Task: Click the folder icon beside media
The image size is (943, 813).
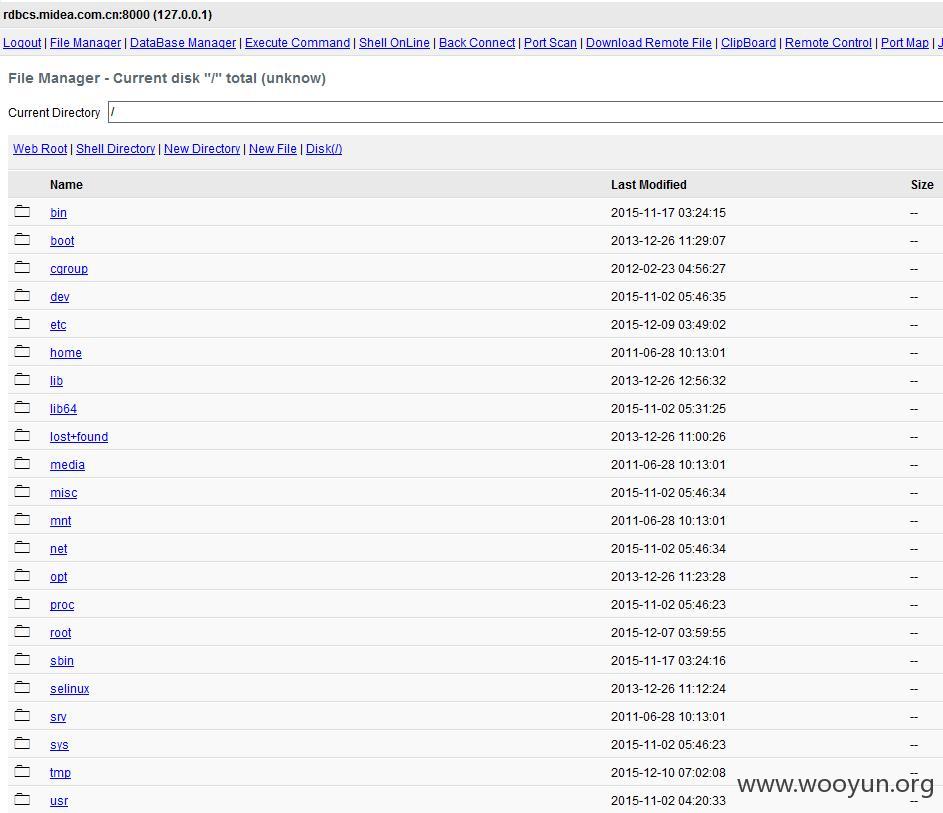Action: pos(22,463)
